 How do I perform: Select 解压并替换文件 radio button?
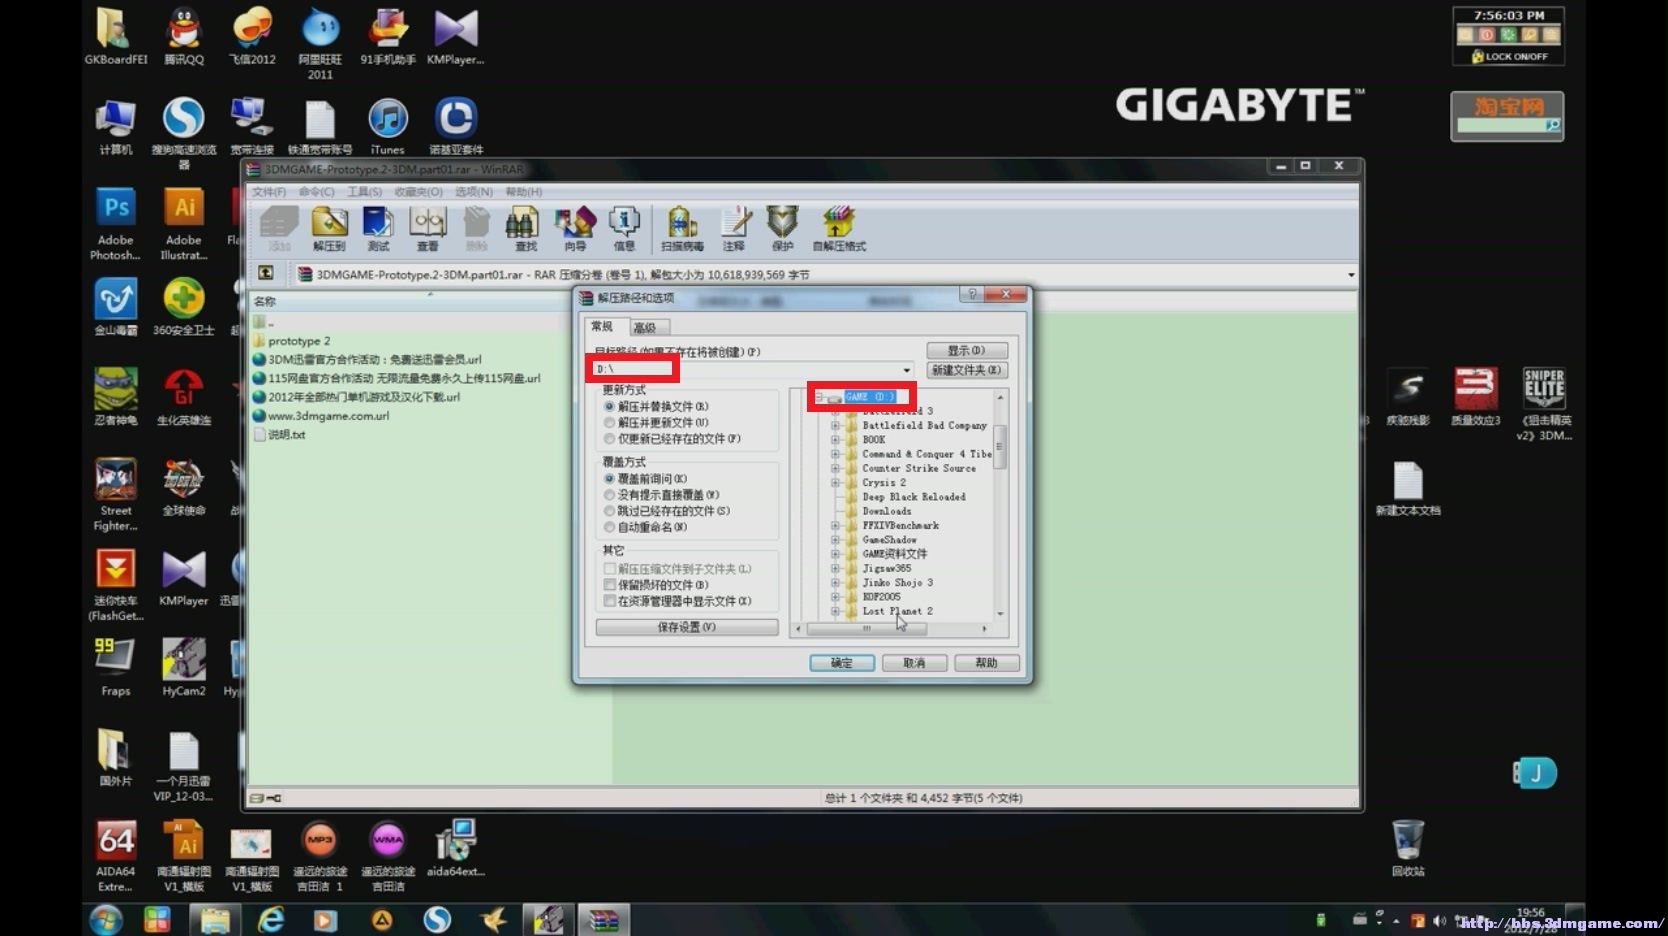(x=609, y=407)
